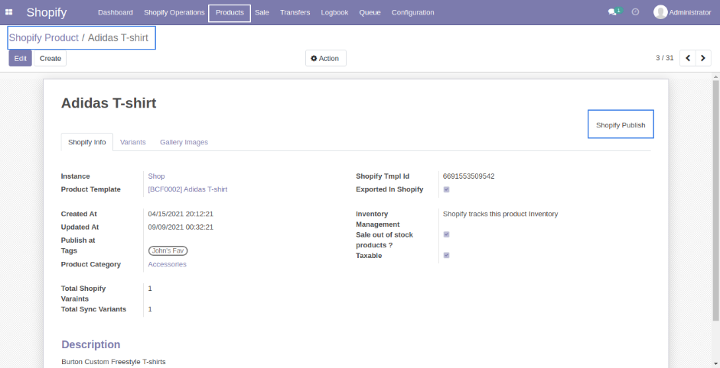The image size is (720, 368).
Task: Click the Description section heading
Action: pyautogui.click(x=91, y=345)
